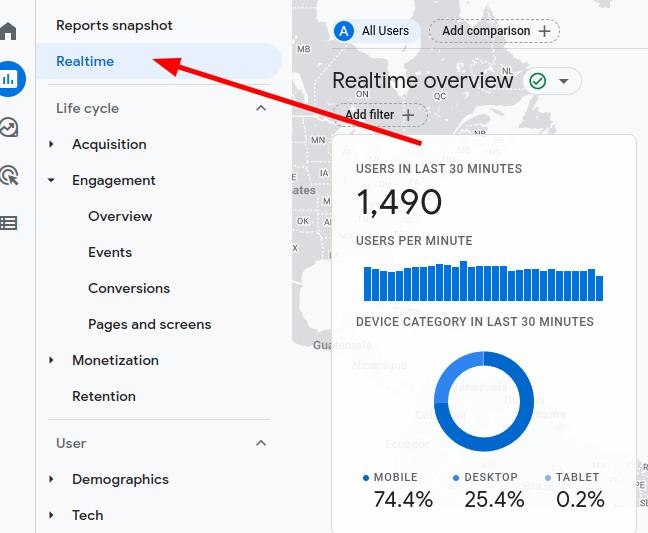The height and width of the screenshot is (533, 648).
Task: Click the Tablet 0.2% value
Action: click(580, 499)
